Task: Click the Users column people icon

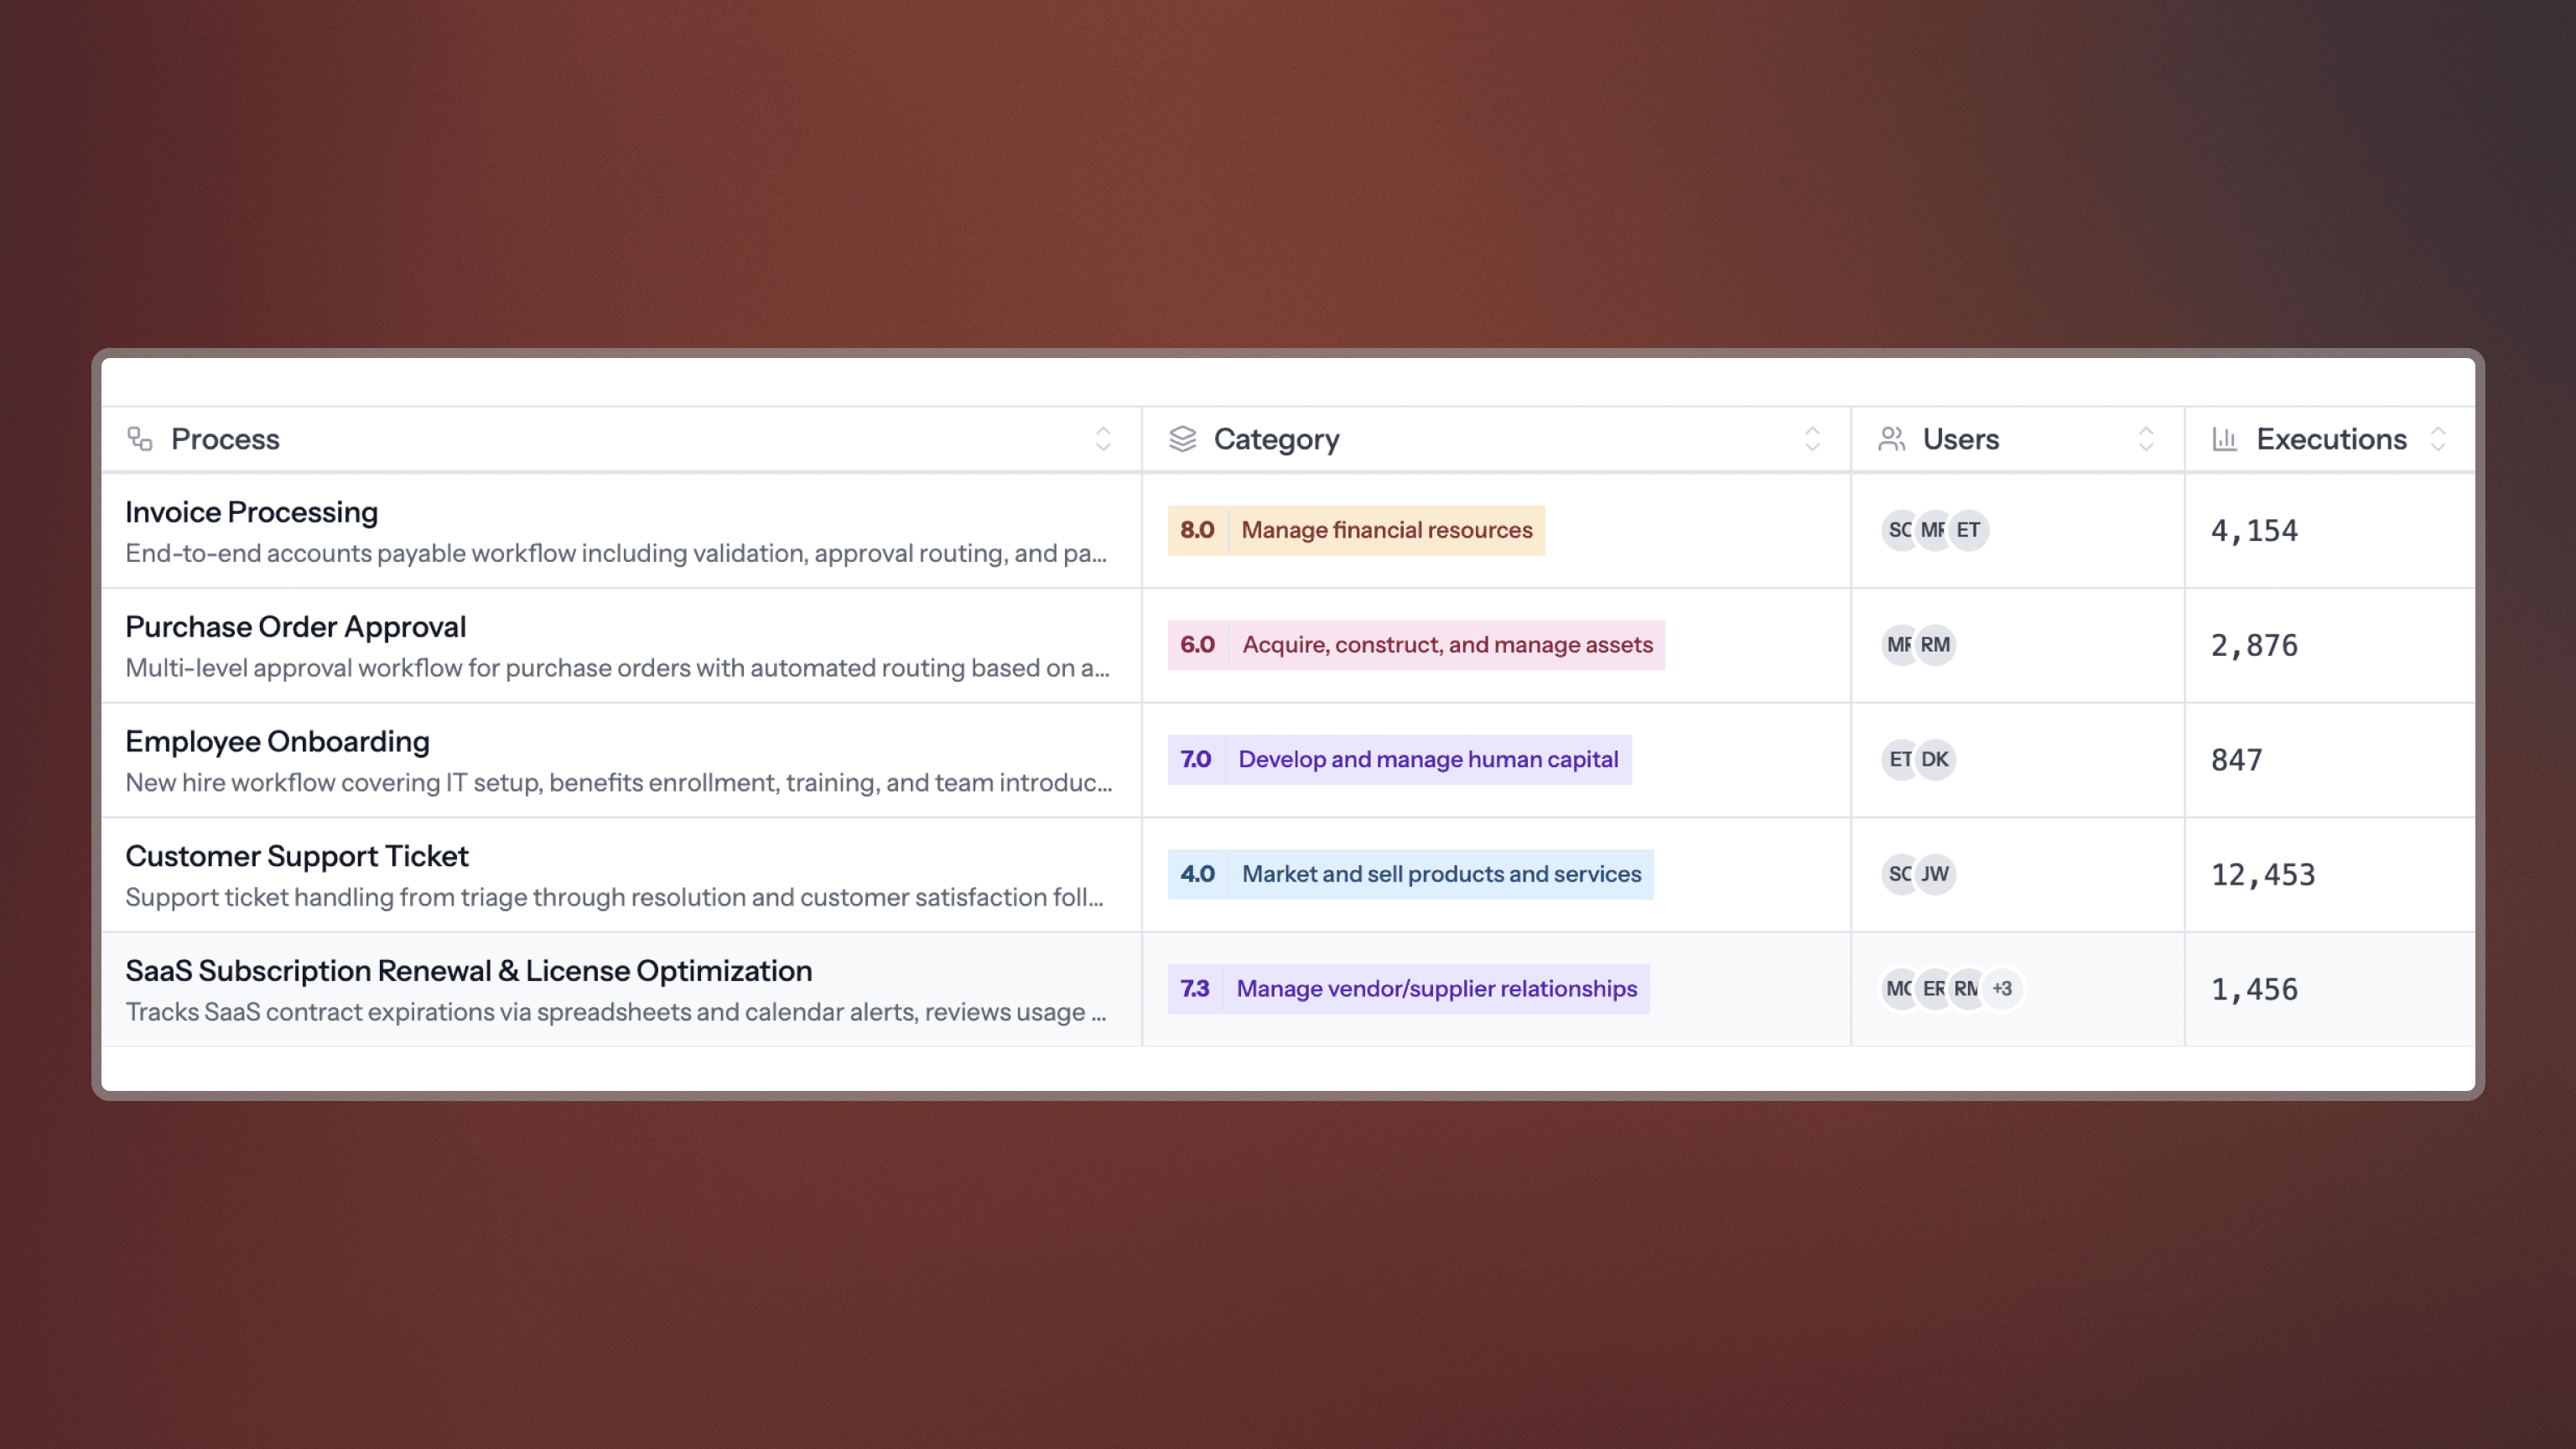Action: tap(1891, 439)
